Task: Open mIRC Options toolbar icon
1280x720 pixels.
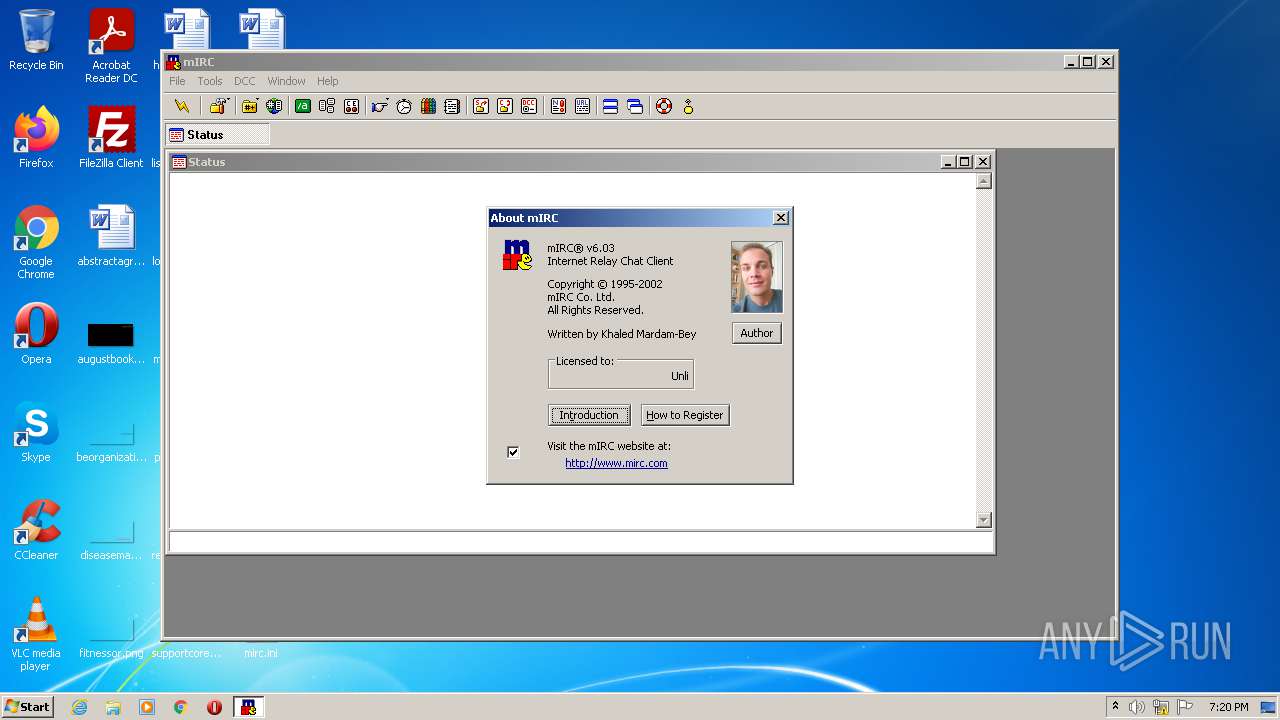Action: point(219,106)
